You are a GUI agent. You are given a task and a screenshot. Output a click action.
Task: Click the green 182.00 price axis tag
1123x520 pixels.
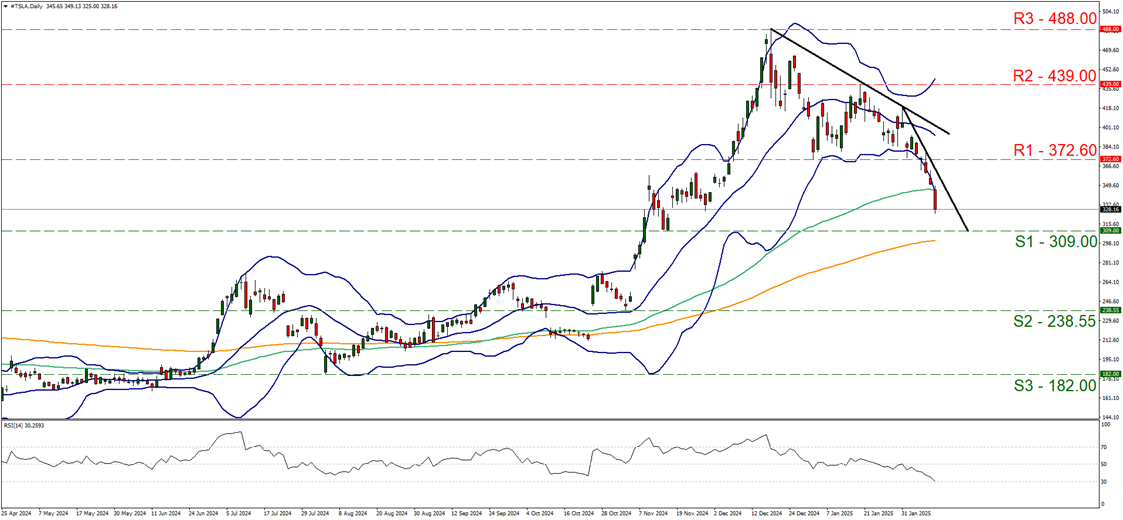pos(1108,374)
